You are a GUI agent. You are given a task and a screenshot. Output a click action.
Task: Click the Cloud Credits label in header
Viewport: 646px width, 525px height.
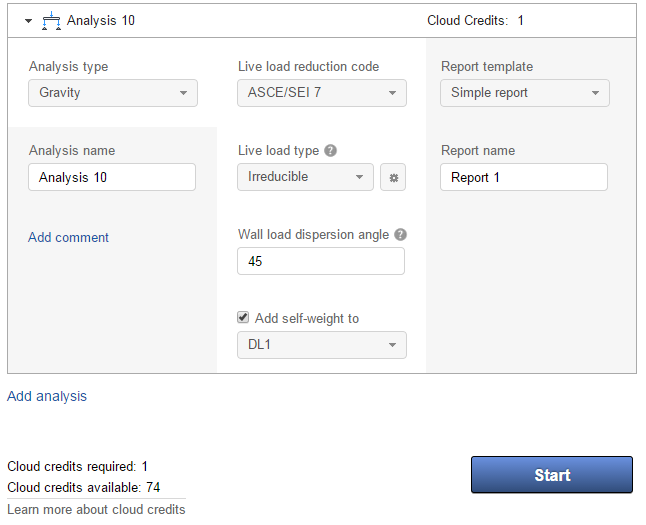point(467,20)
